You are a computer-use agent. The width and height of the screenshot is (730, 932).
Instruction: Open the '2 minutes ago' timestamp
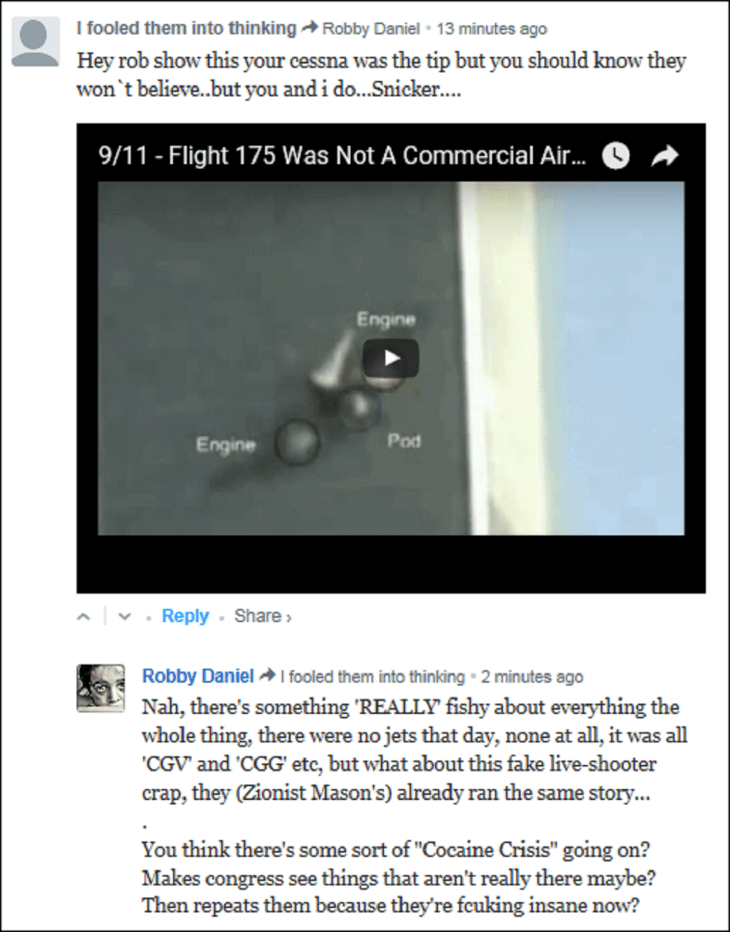tap(532, 676)
